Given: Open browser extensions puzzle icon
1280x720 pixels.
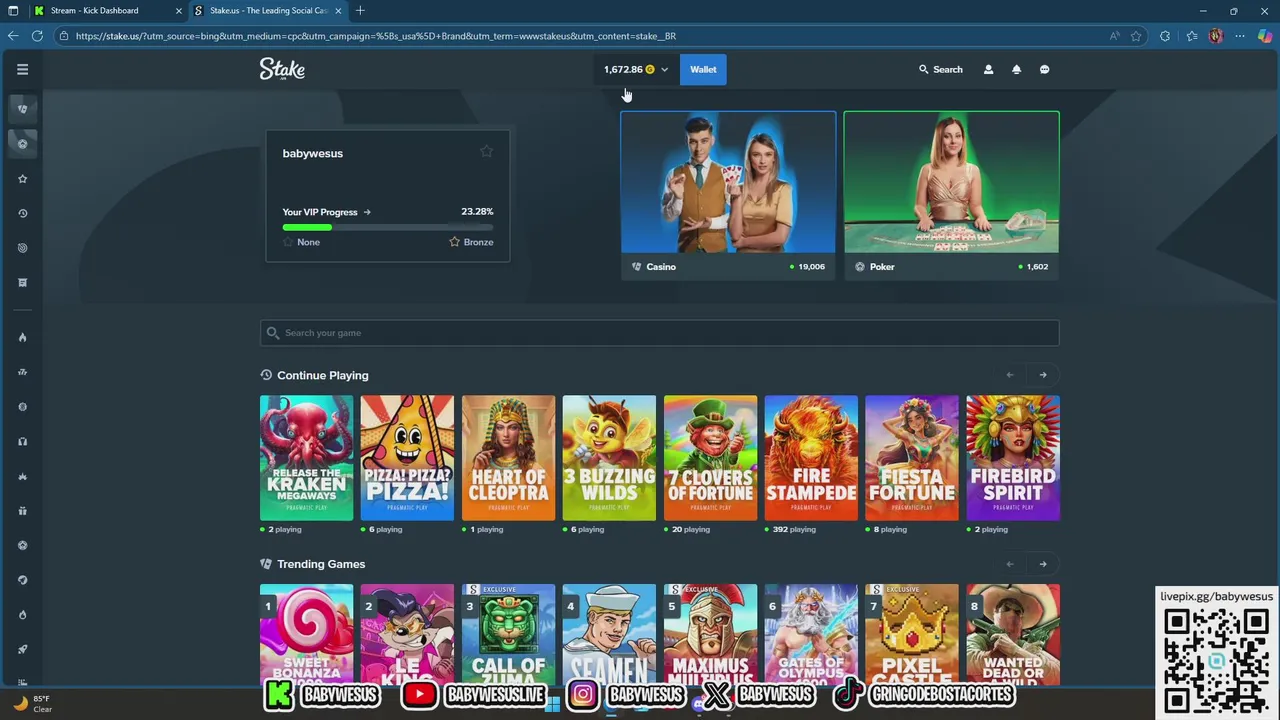Looking at the screenshot, I should pyautogui.click(x=1165, y=36).
